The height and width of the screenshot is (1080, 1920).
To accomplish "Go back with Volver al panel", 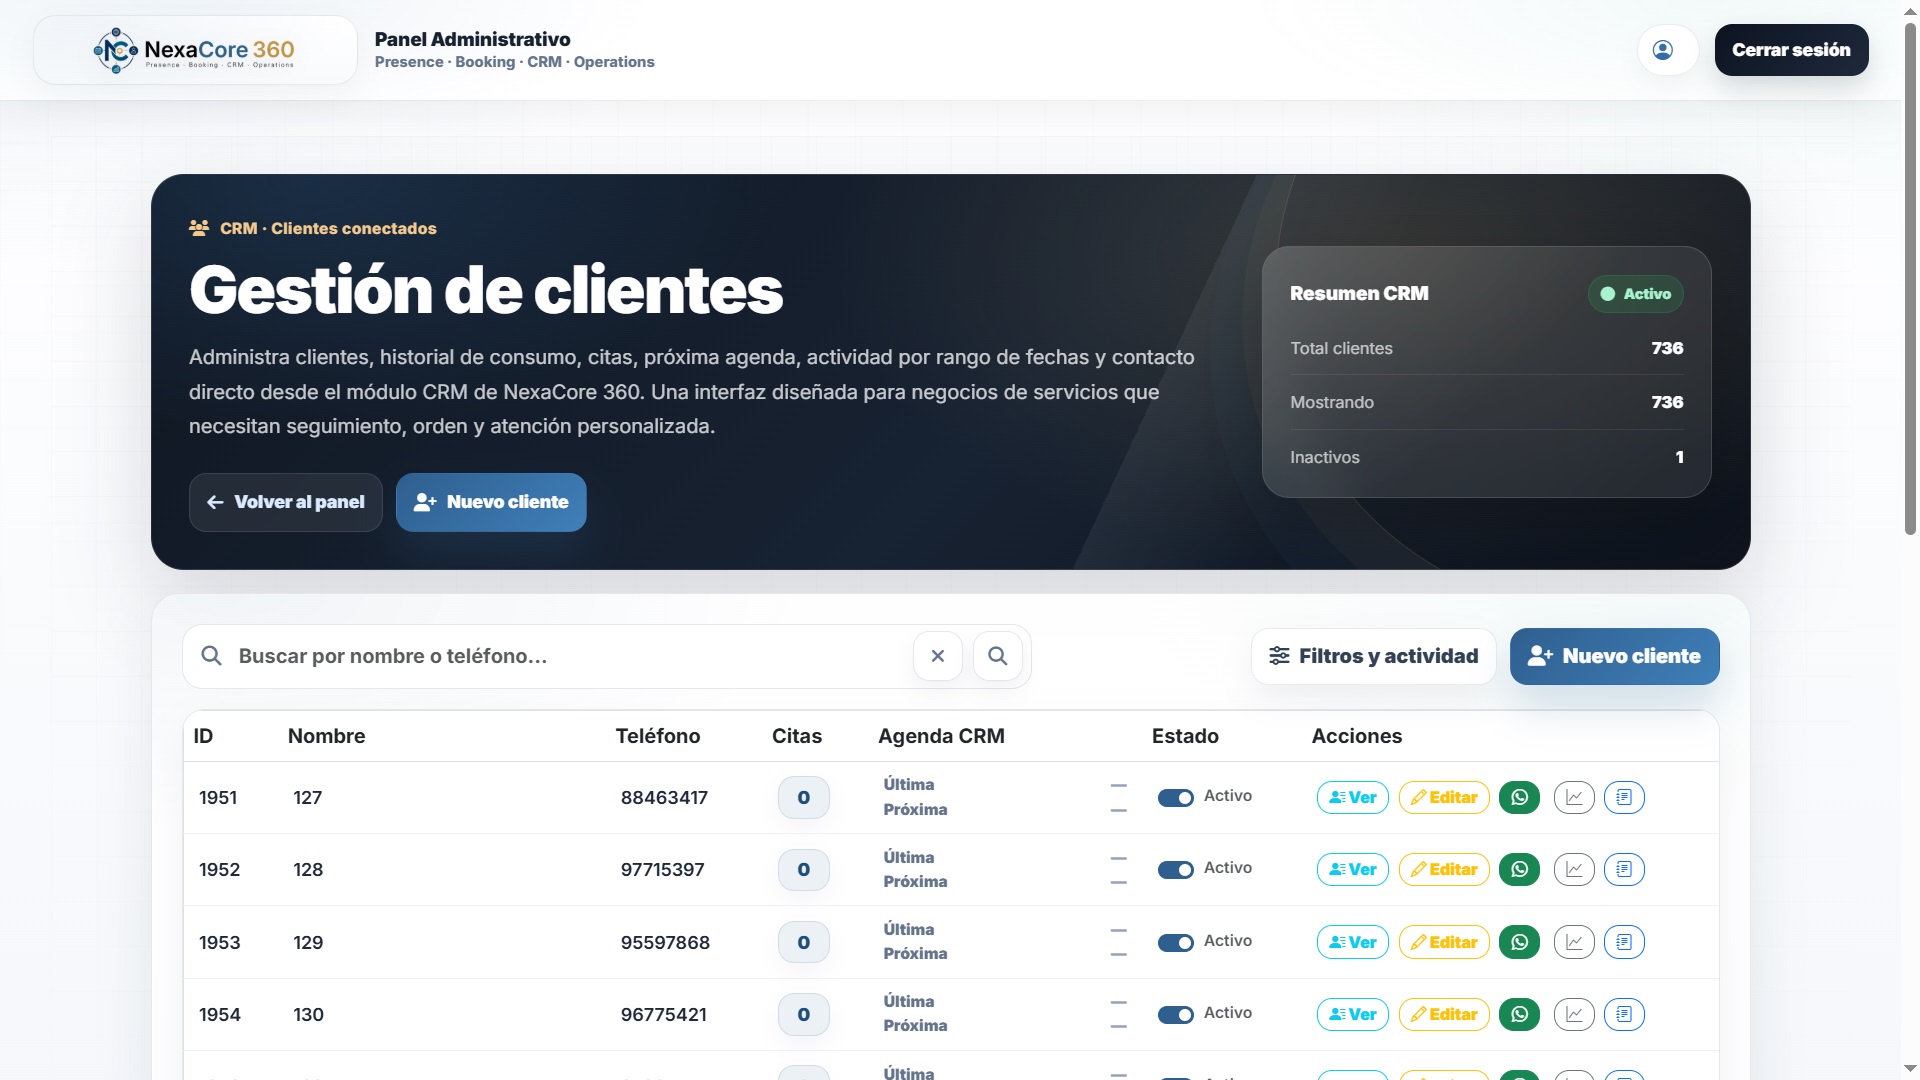I will coord(286,502).
